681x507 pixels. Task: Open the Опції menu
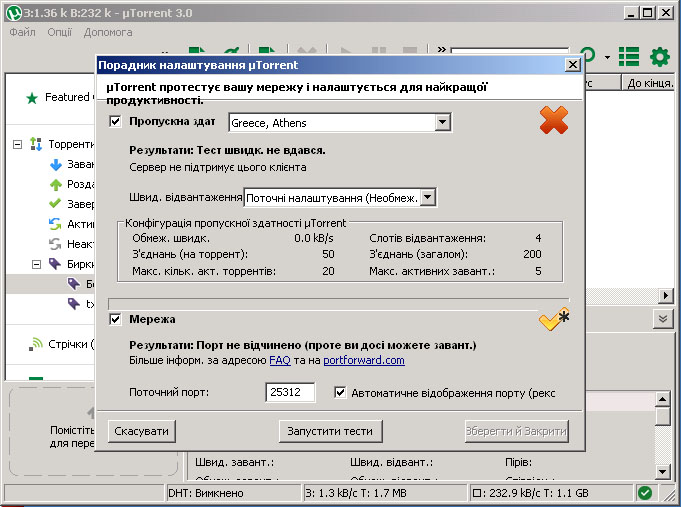point(60,32)
